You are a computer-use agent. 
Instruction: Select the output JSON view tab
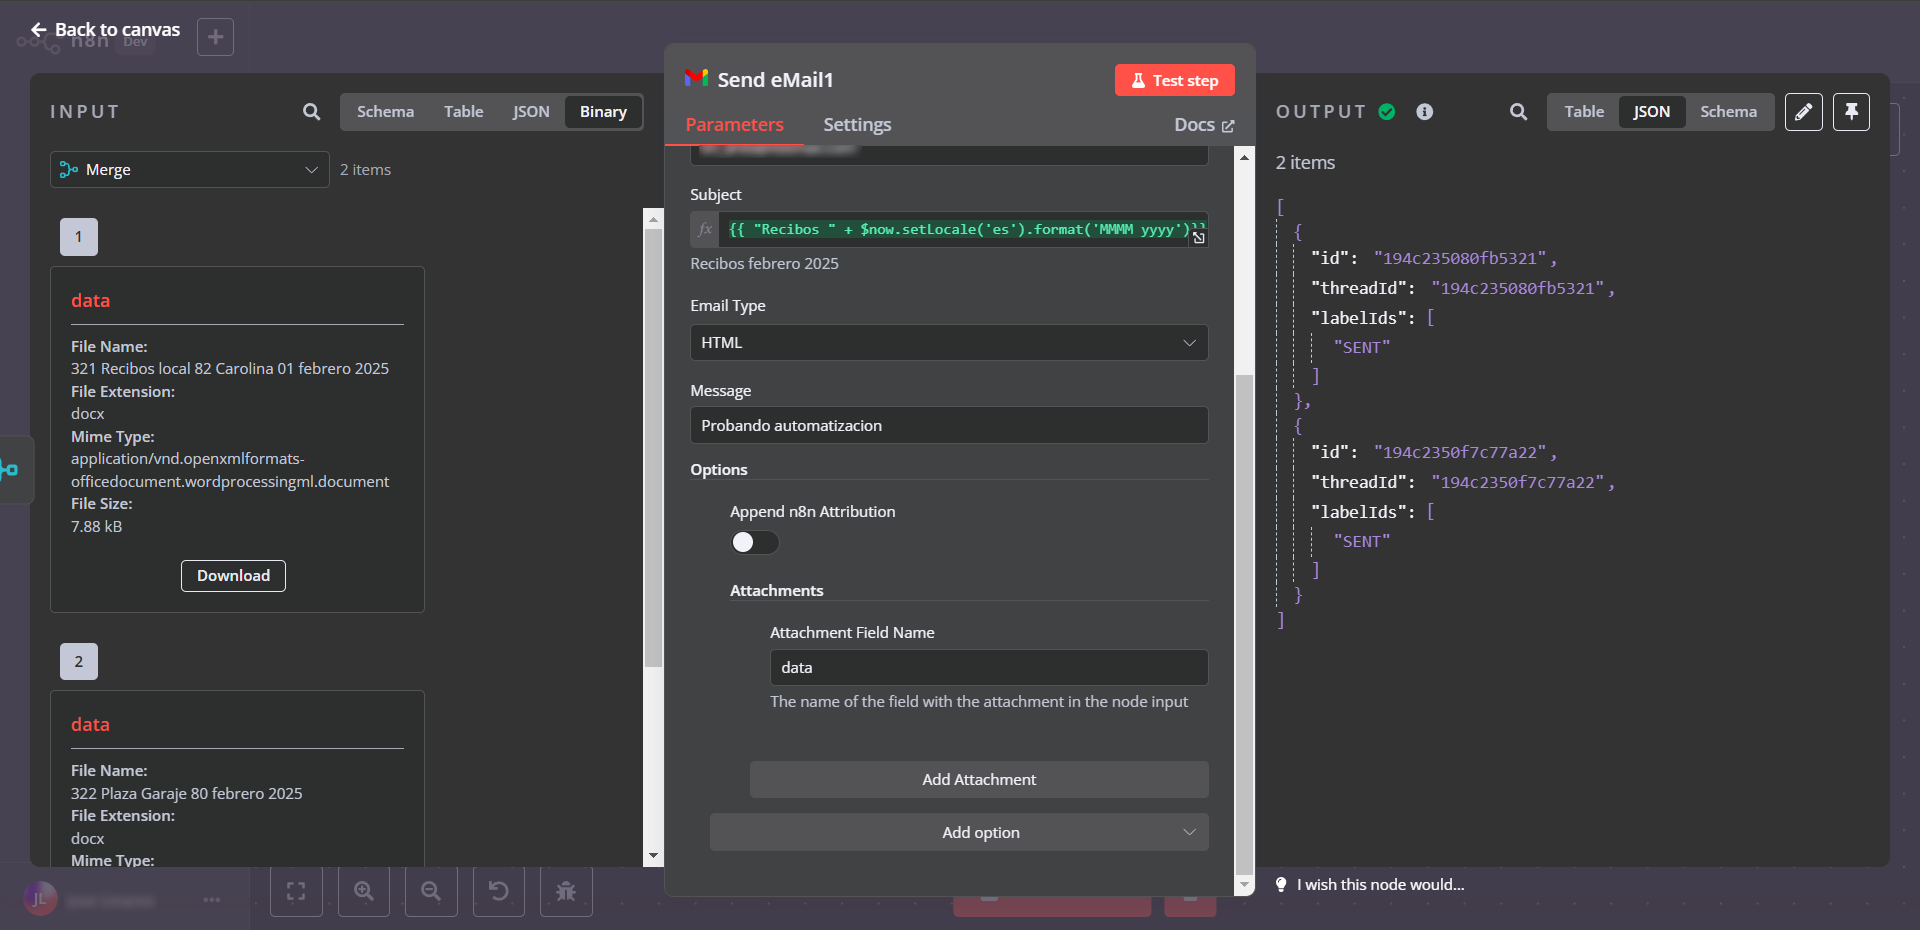tap(1652, 112)
